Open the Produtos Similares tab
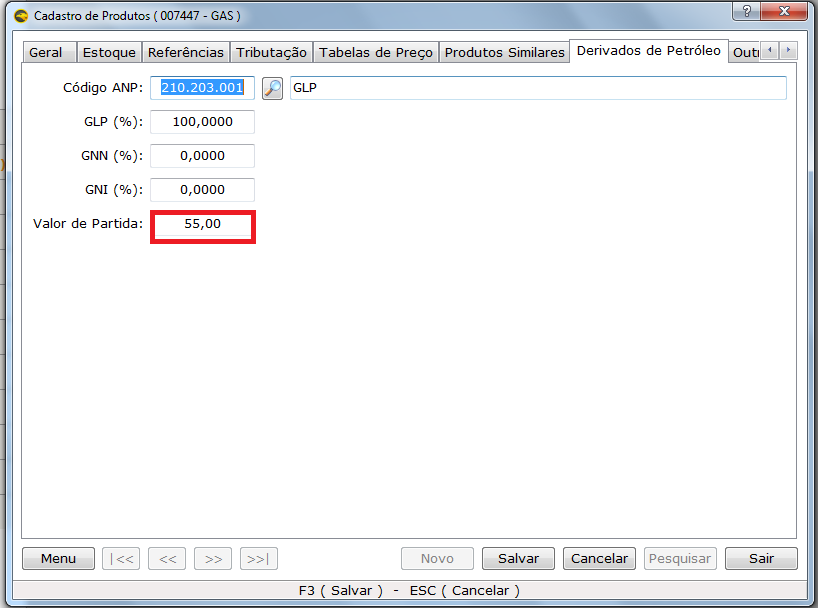Screen dimensions: 818x608 tap(504, 52)
